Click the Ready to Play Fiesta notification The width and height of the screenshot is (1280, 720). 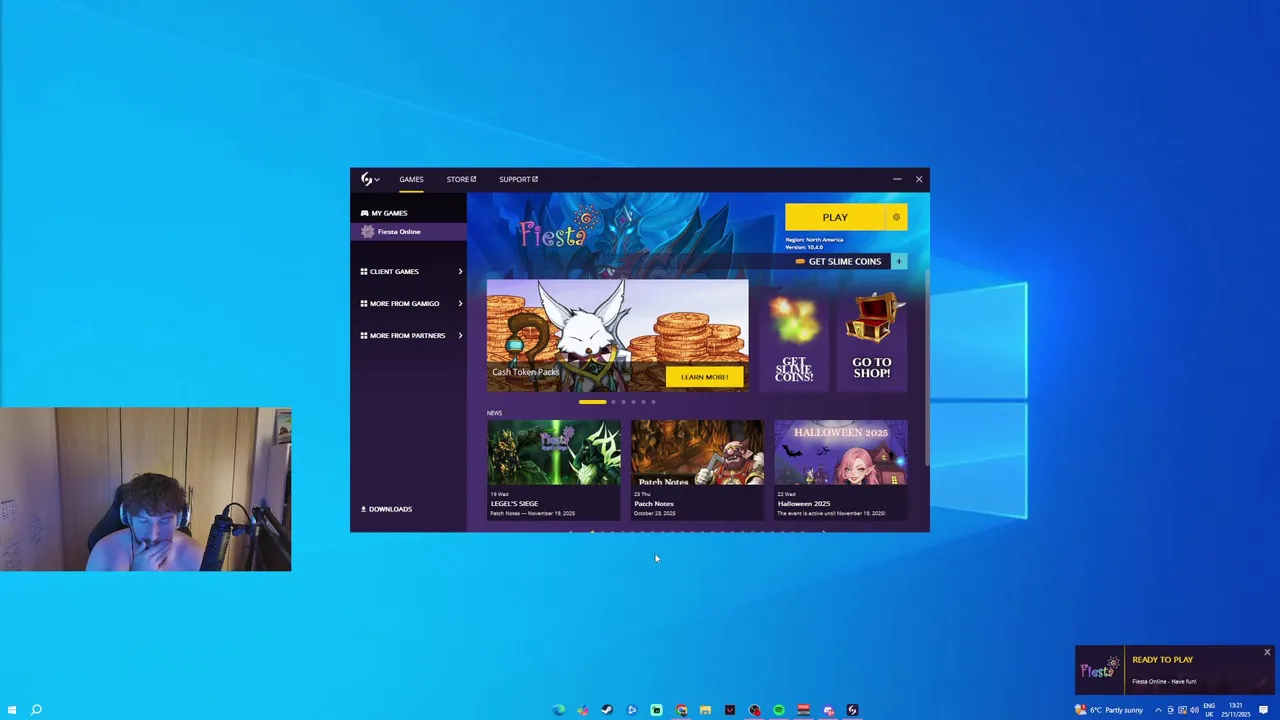tap(1175, 670)
